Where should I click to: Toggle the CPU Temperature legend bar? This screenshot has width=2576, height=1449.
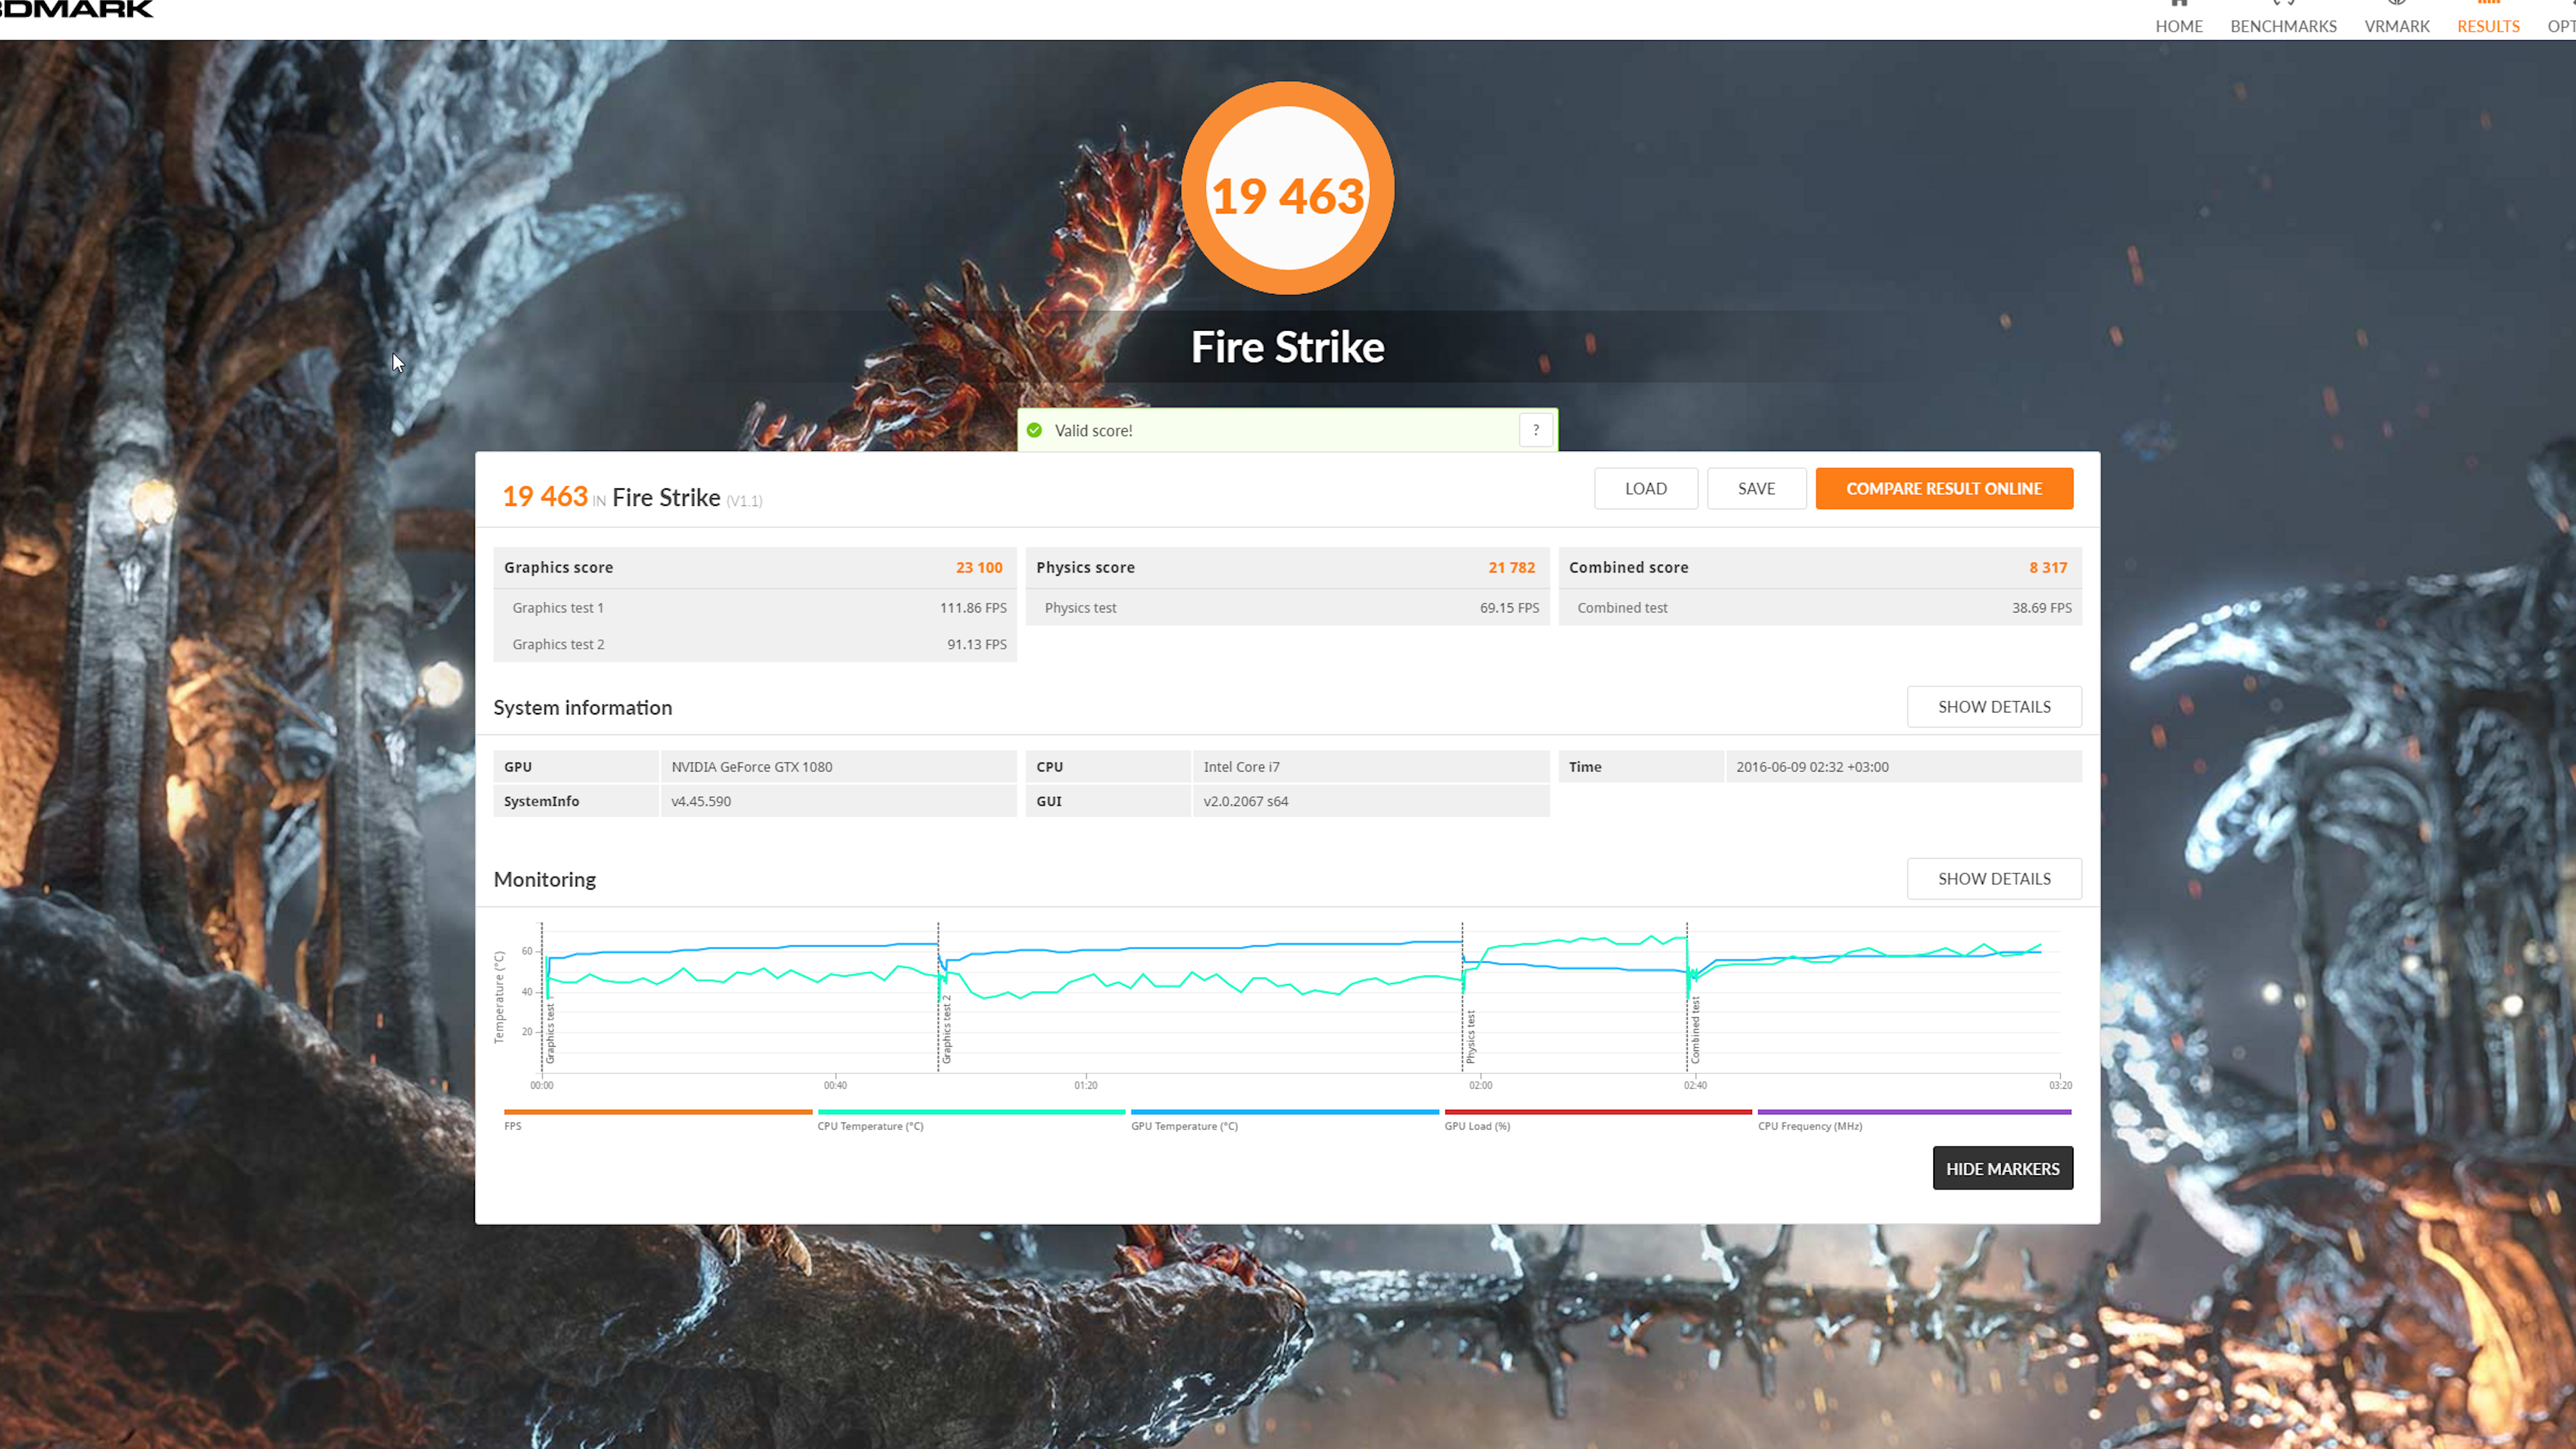(971, 1112)
